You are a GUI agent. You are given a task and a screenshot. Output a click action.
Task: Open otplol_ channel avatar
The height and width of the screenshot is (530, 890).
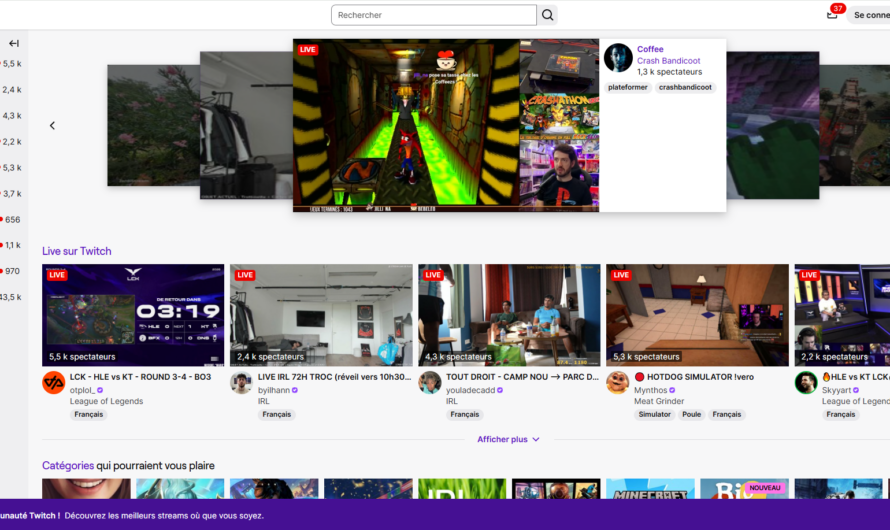click(53, 382)
